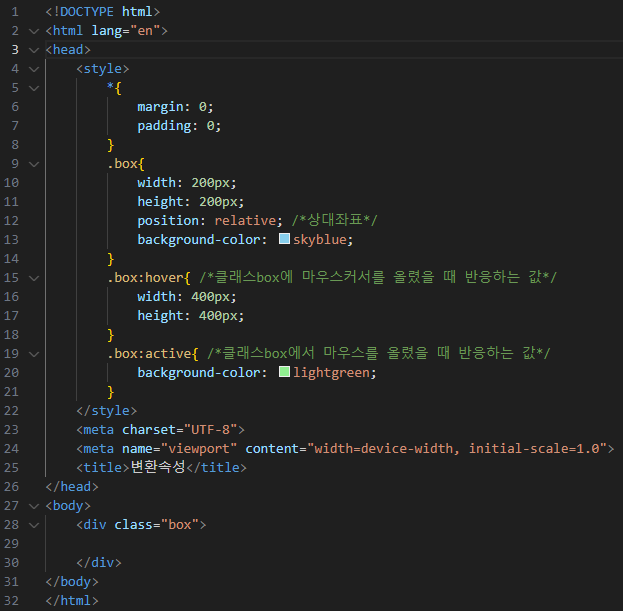
Task: Open the skyblue color swatch picker
Action: pyautogui.click(x=284, y=239)
